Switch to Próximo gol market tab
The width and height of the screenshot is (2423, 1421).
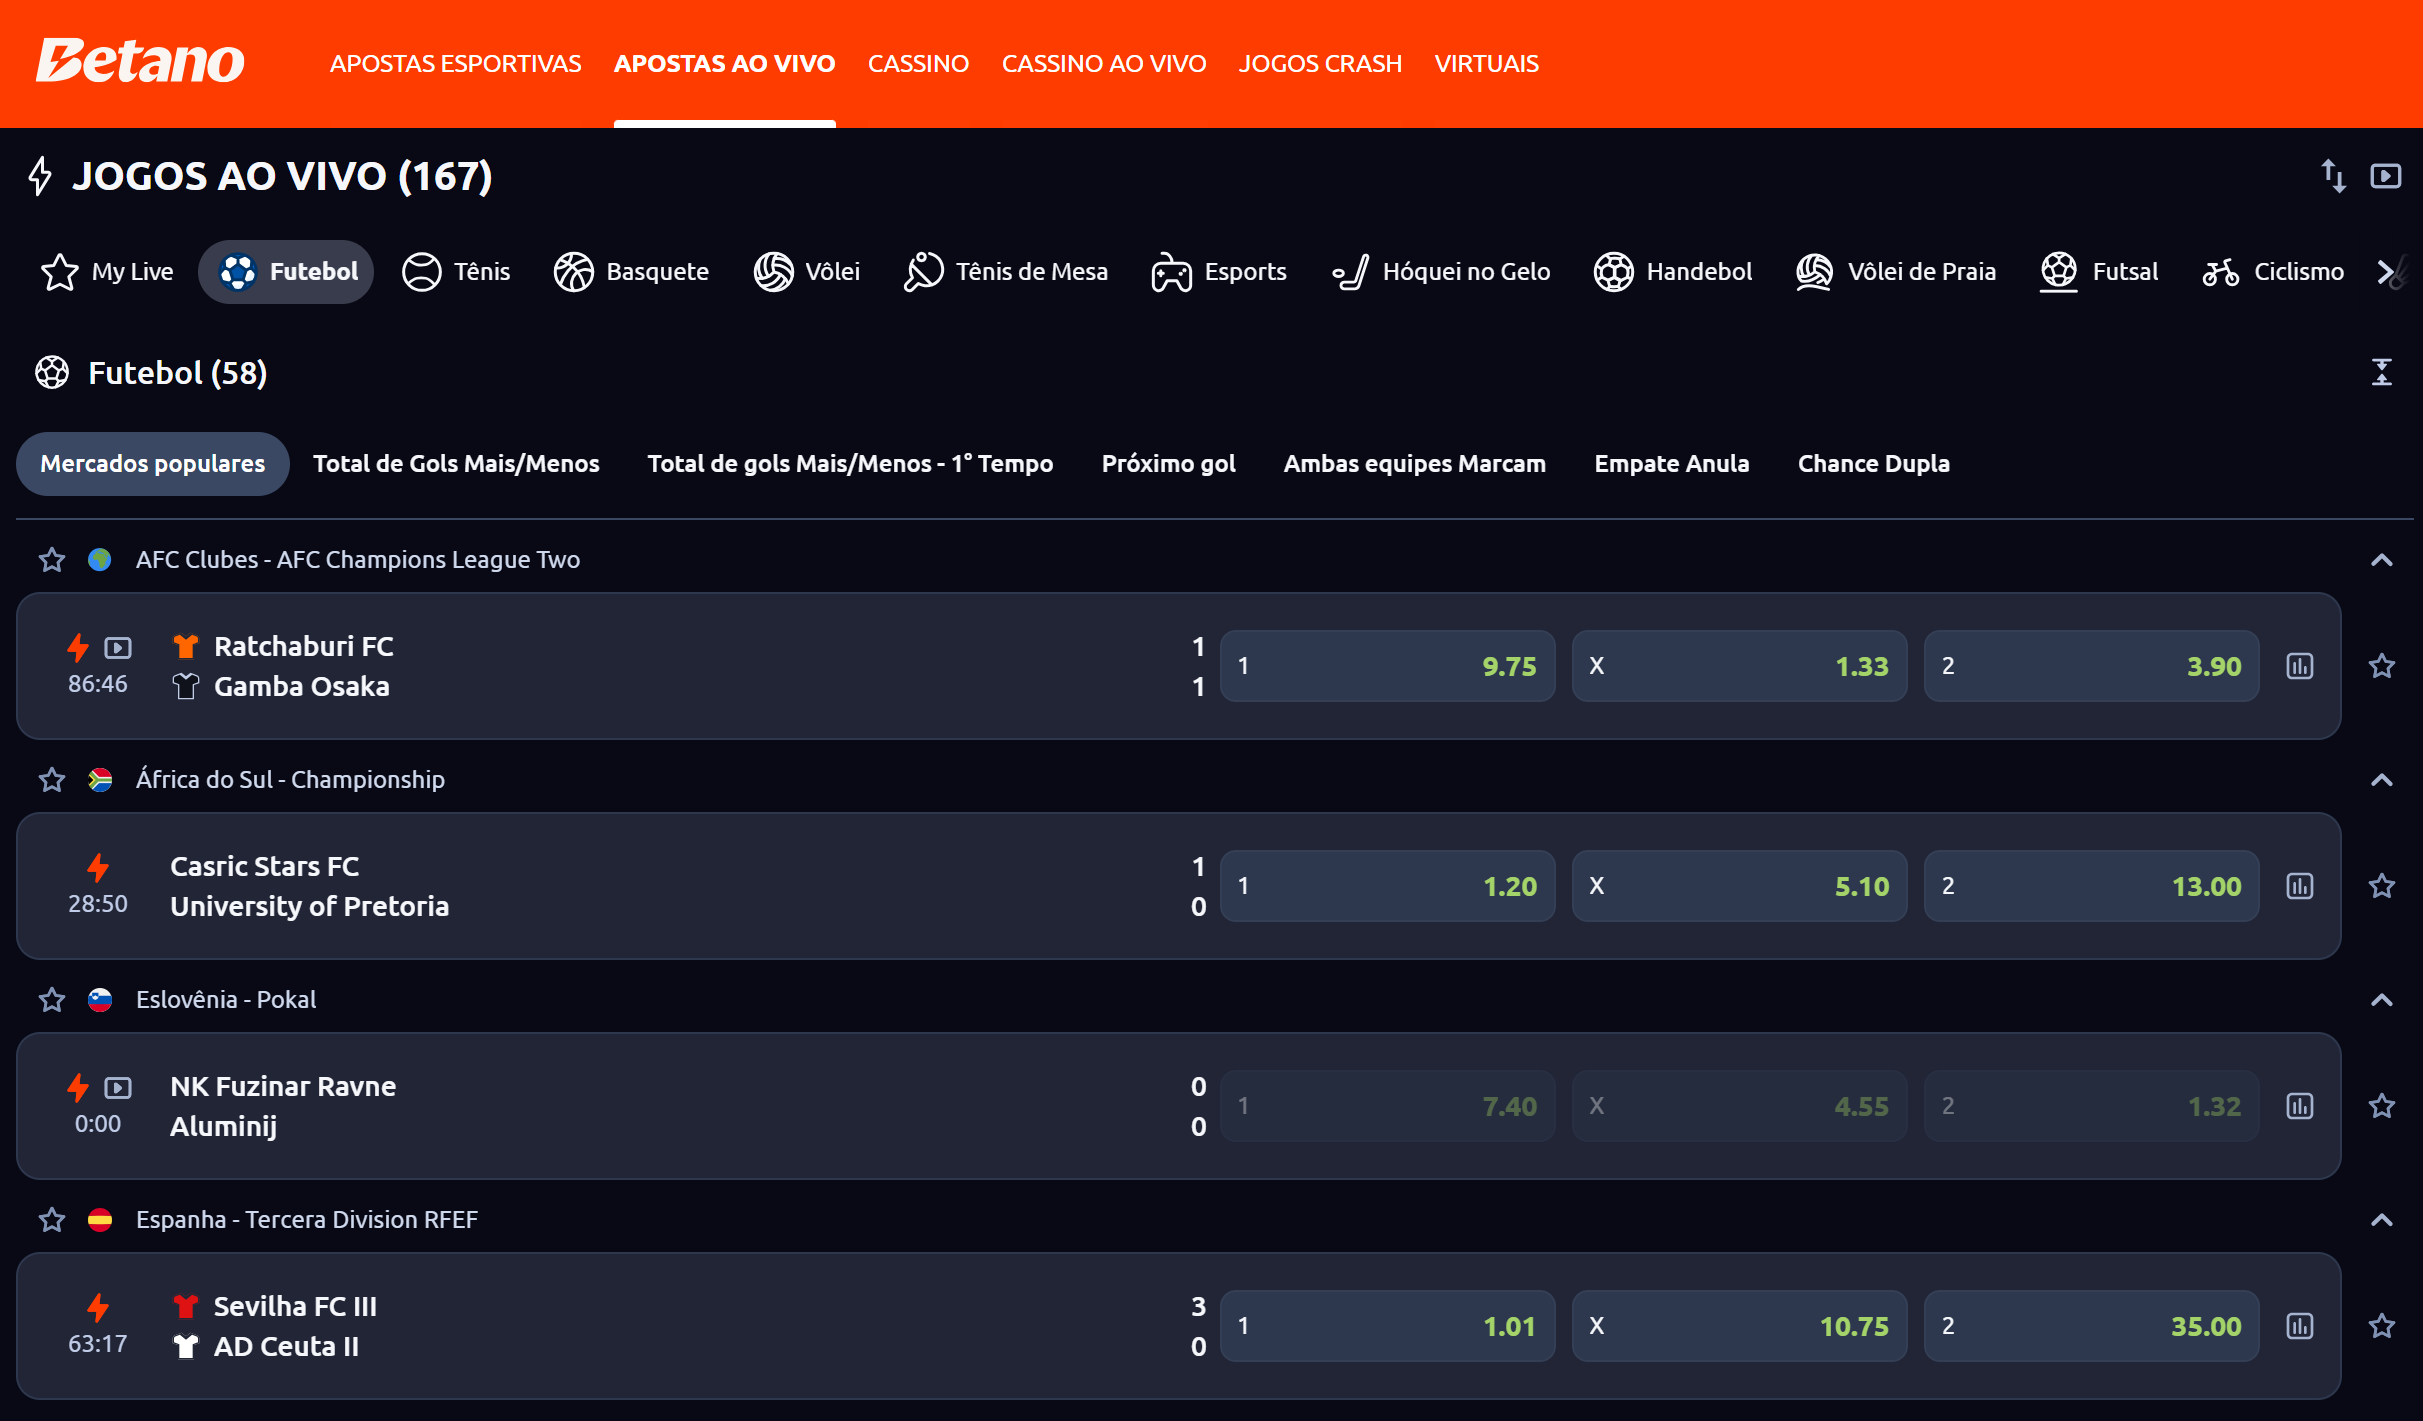(x=1168, y=464)
